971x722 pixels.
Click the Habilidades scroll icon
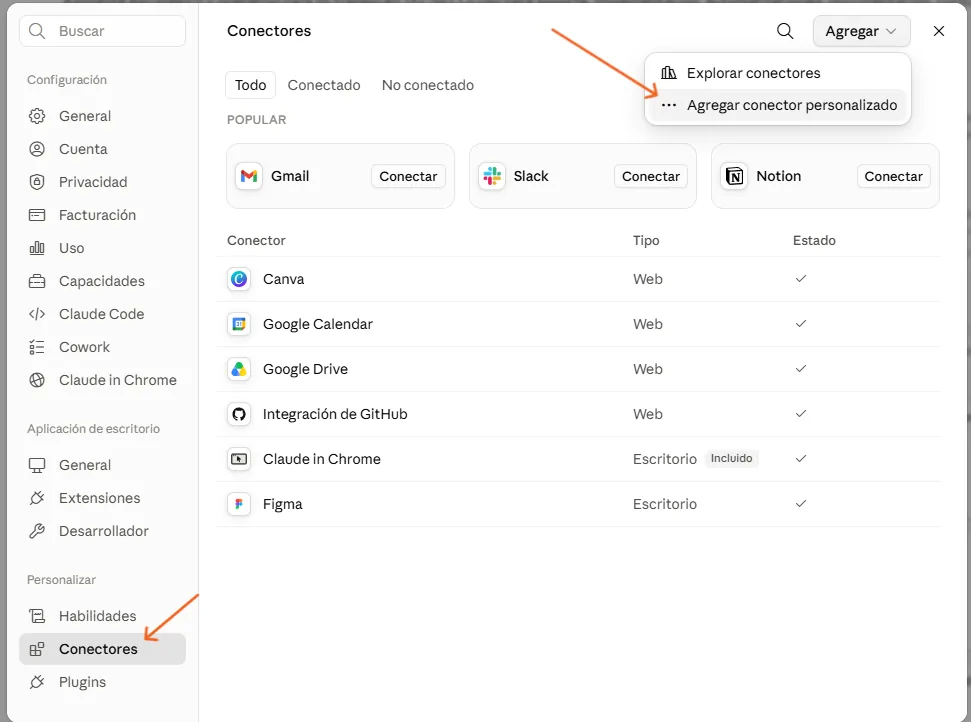coord(37,616)
